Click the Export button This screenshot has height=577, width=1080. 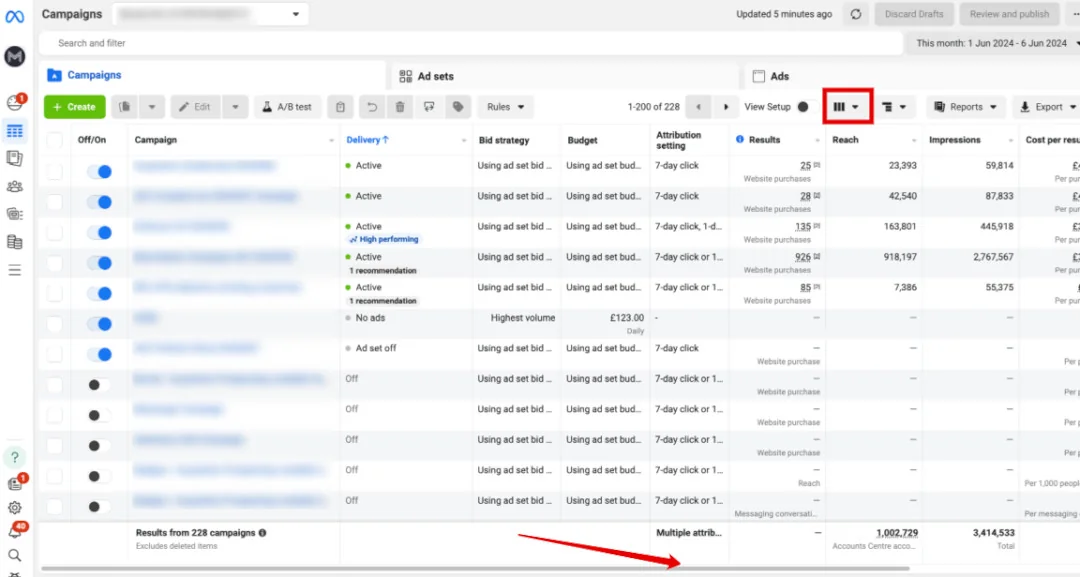pyautogui.click(x=1046, y=107)
